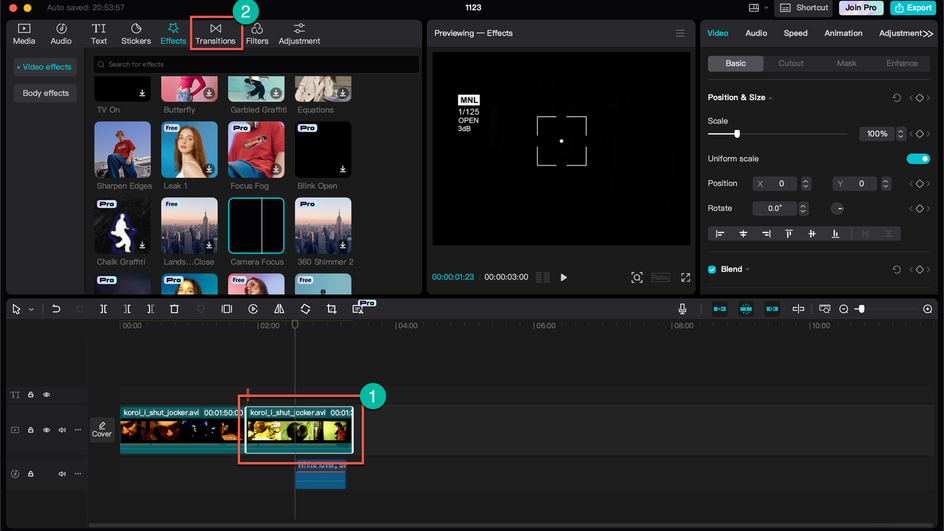The height and width of the screenshot is (531, 944).
Task: Open the Filters tab
Action: (x=257, y=34)
